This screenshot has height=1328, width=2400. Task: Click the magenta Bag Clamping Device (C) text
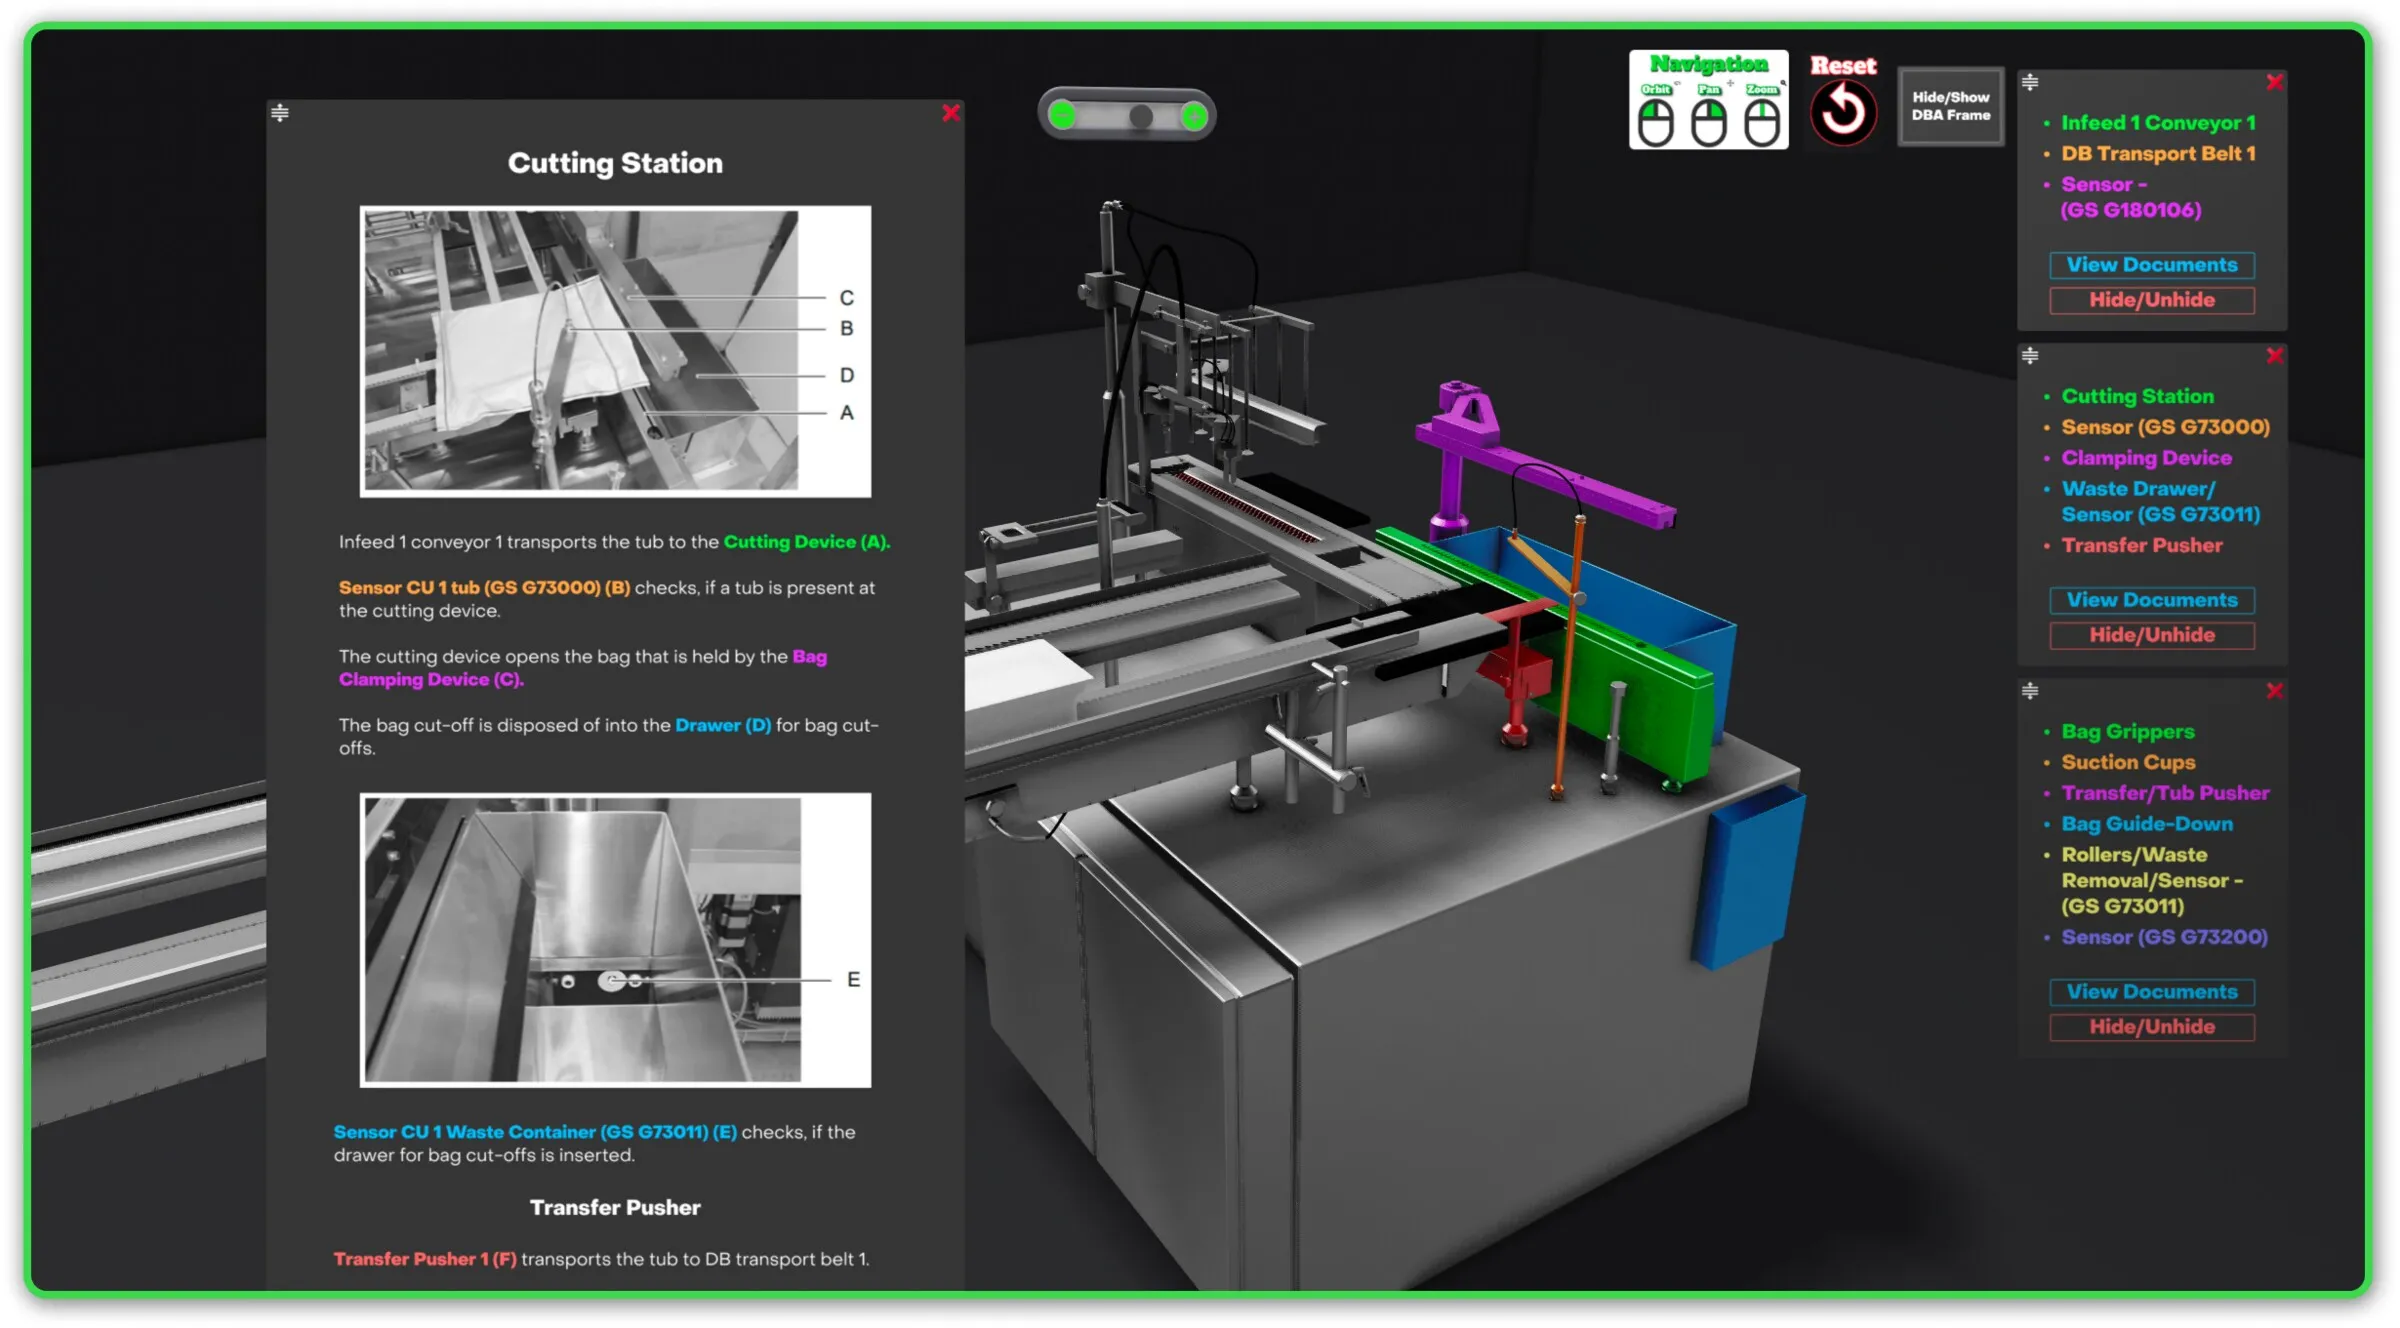(582, 668)
